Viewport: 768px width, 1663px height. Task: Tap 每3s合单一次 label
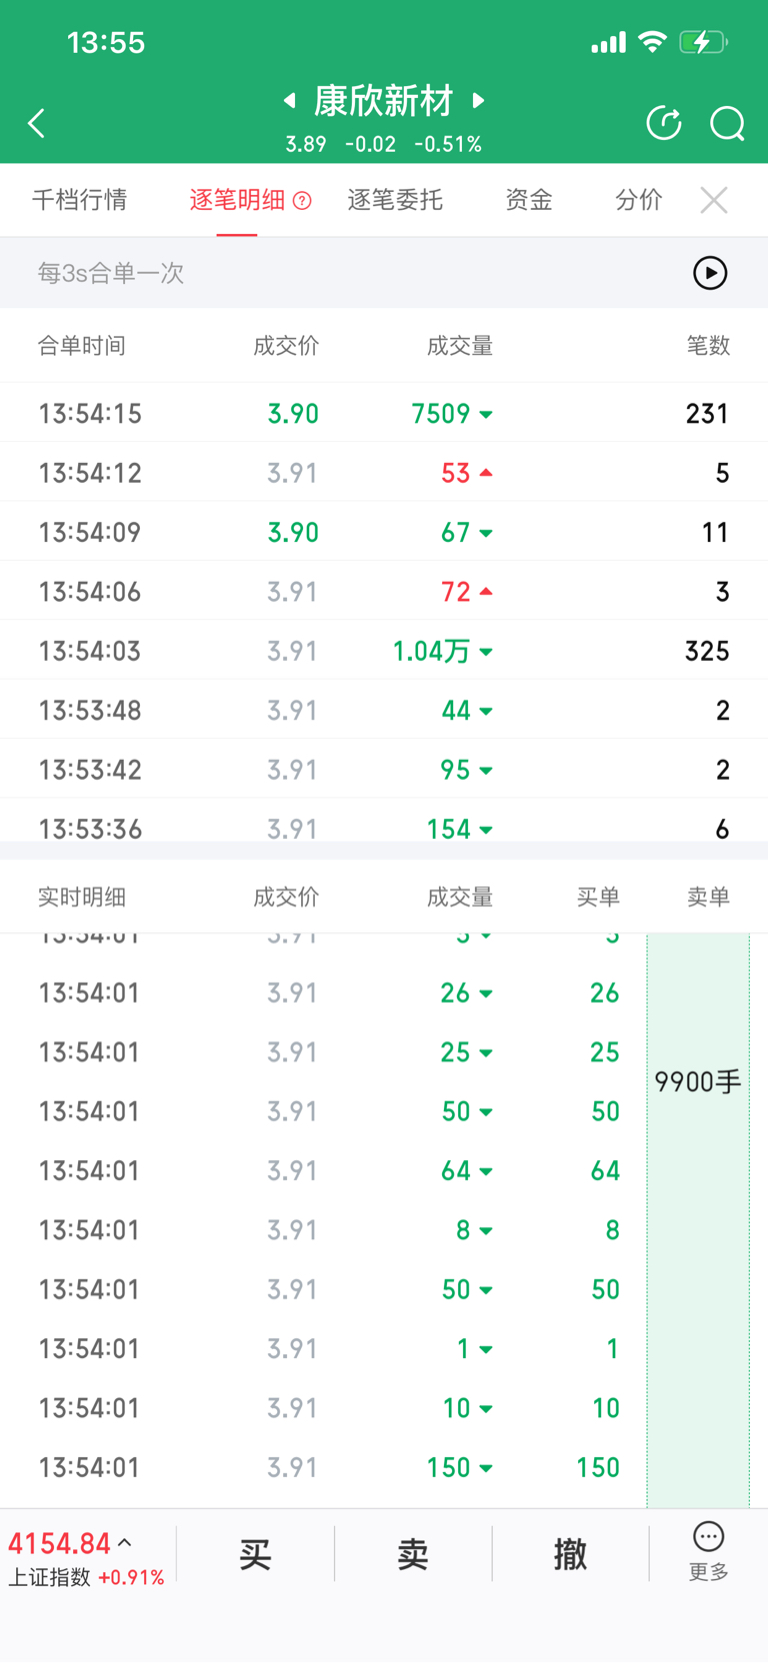(111, 273)
